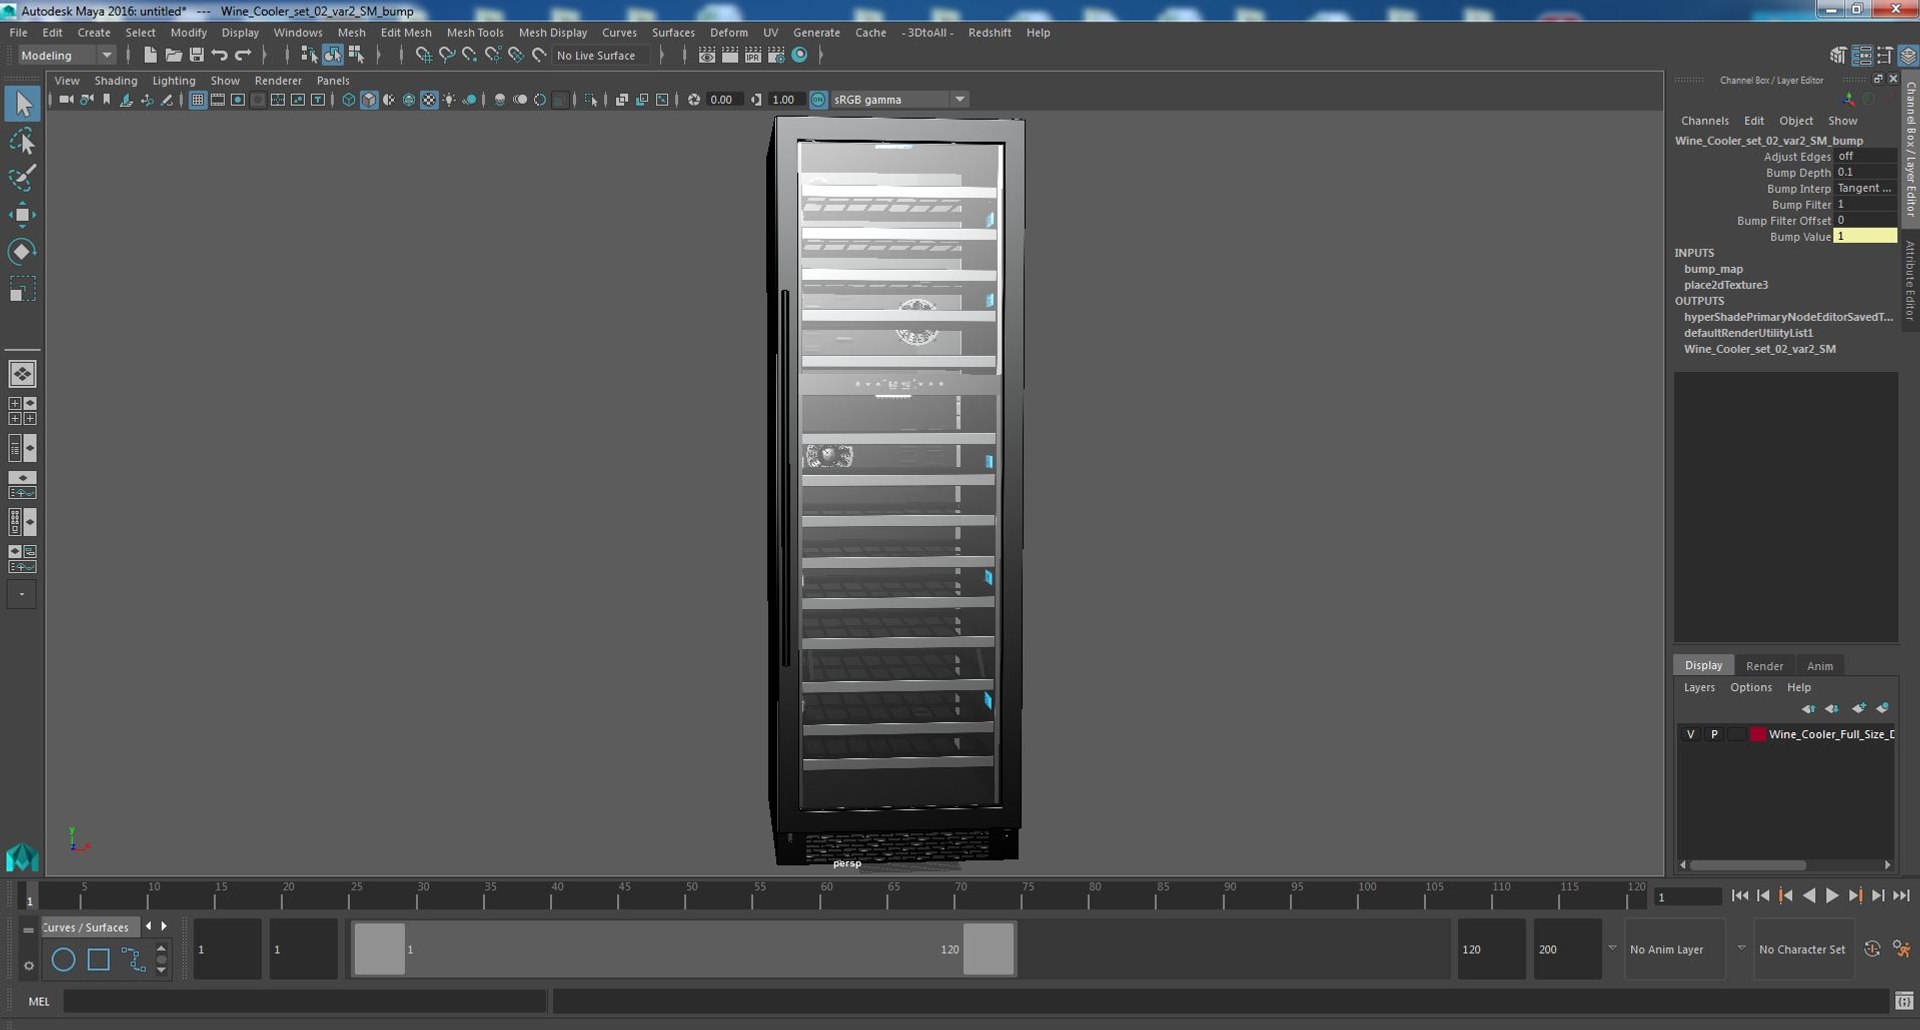Image resolution: width=1920 pixels, height=1030 pixels.
Task: Select Wine_Cooler_set_02_var2_SM output node
Action: [1760, 349]
